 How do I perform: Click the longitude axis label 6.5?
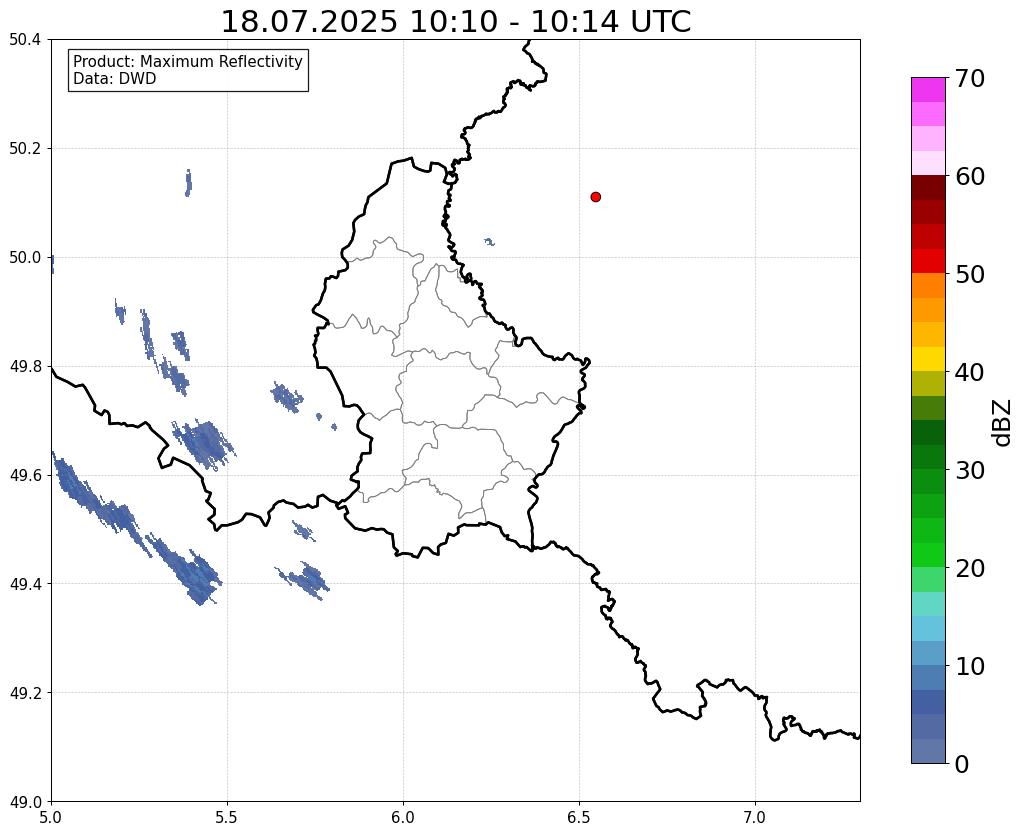point(579,818)
